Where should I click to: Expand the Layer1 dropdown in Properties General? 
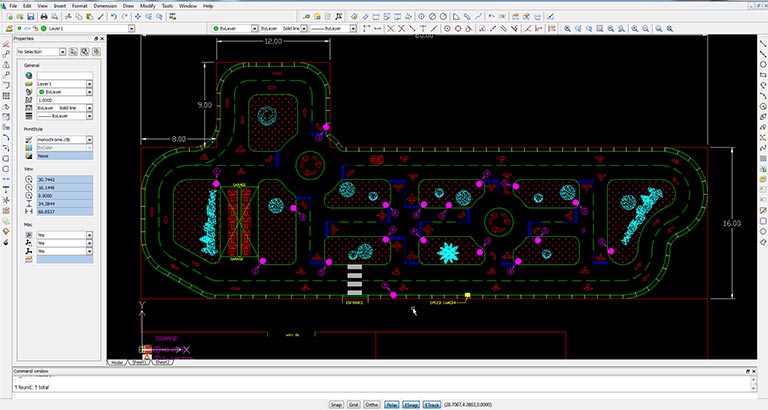89,84
